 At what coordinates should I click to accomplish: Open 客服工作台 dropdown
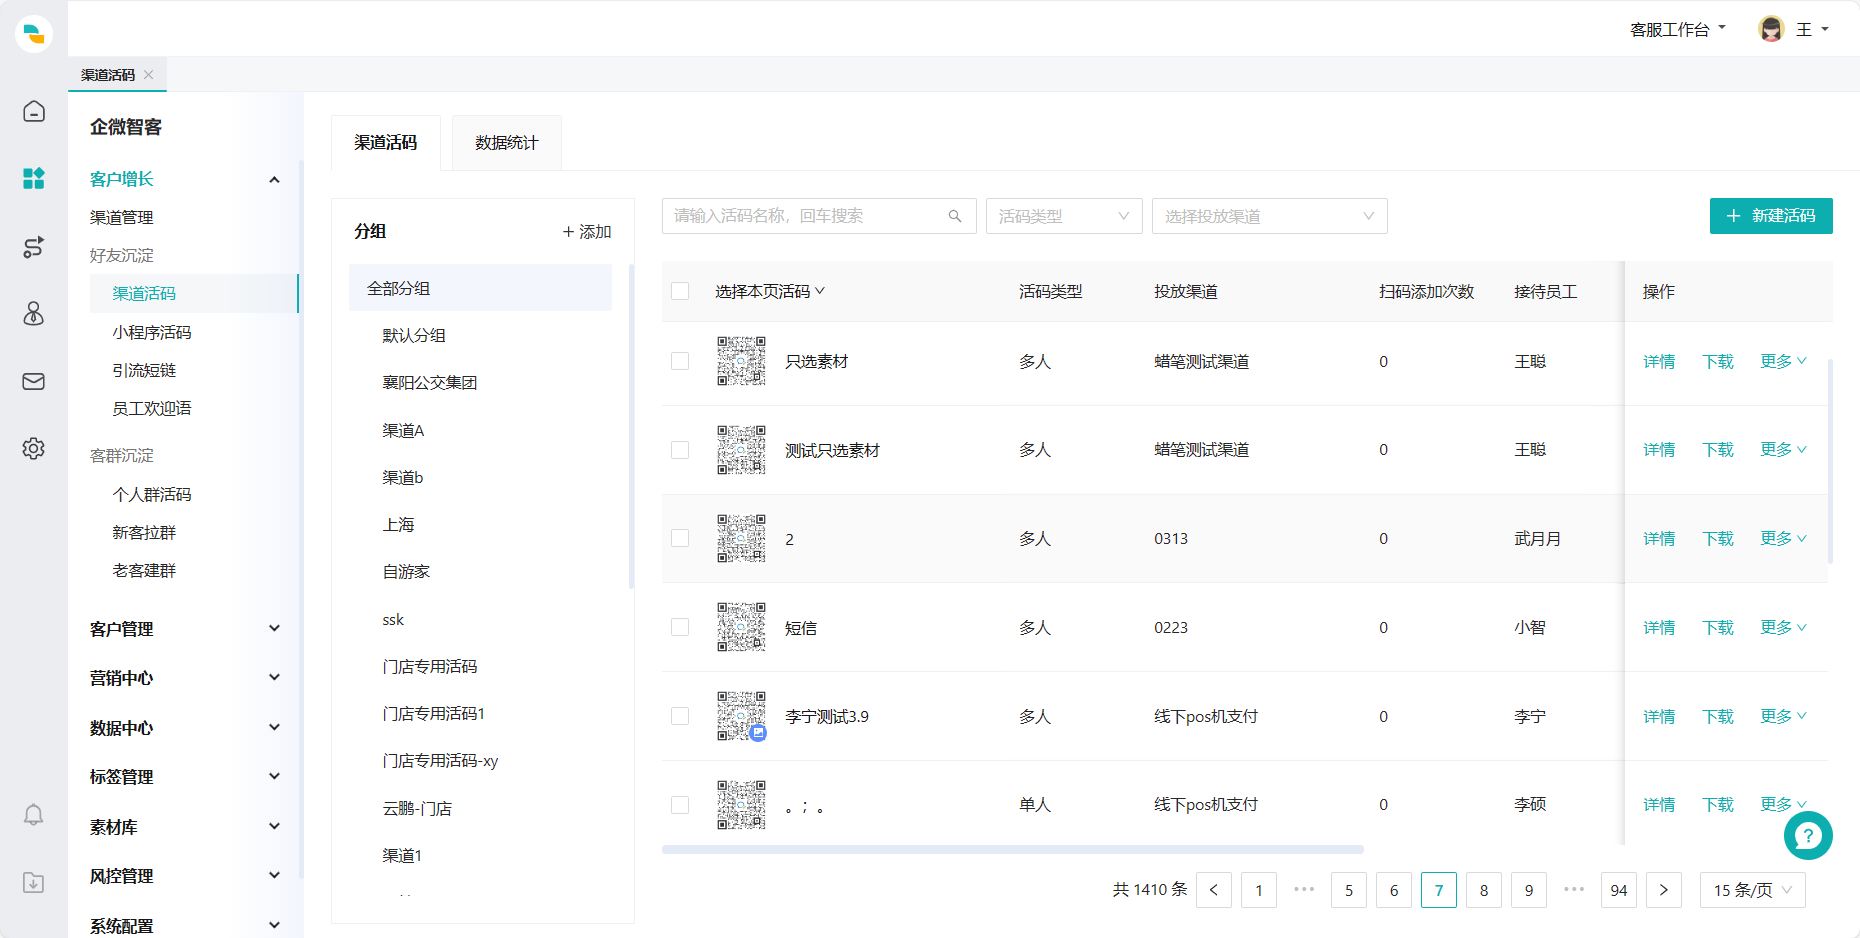(x=1678, y=30)
